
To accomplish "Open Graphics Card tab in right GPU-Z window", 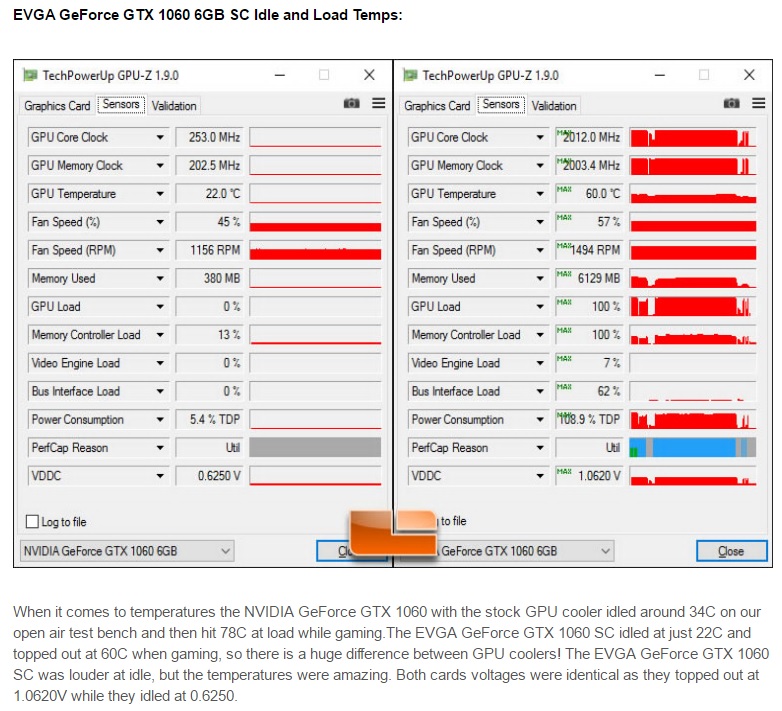I will 437,106.
